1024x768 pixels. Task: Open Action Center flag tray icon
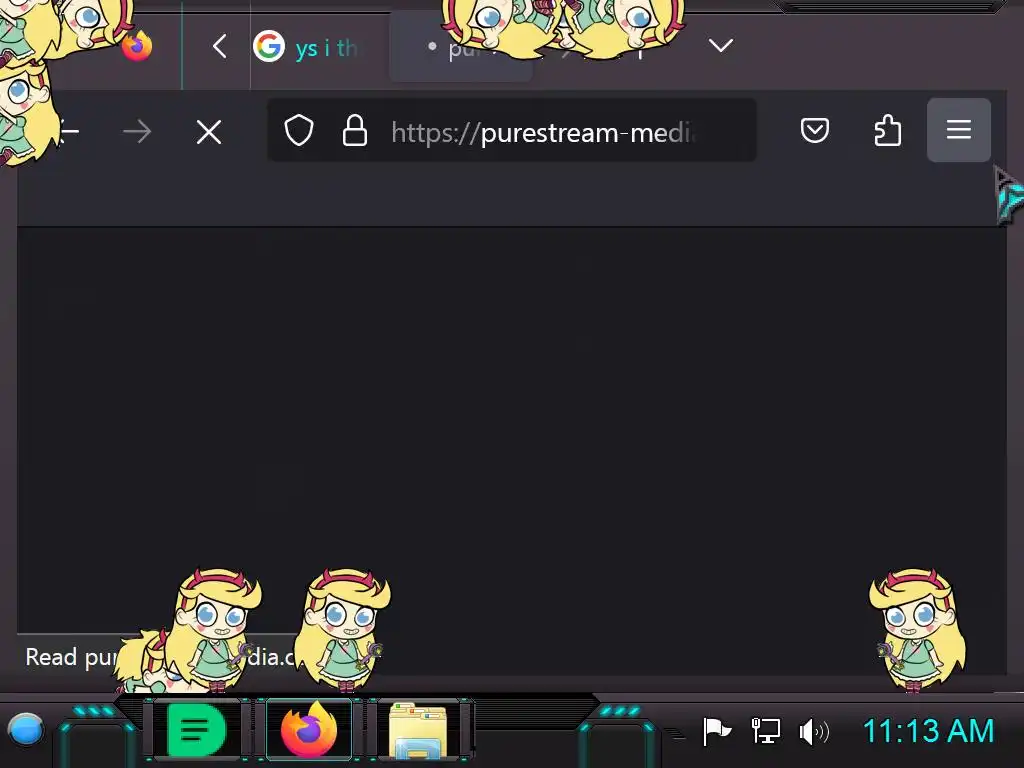click(716, 731)
